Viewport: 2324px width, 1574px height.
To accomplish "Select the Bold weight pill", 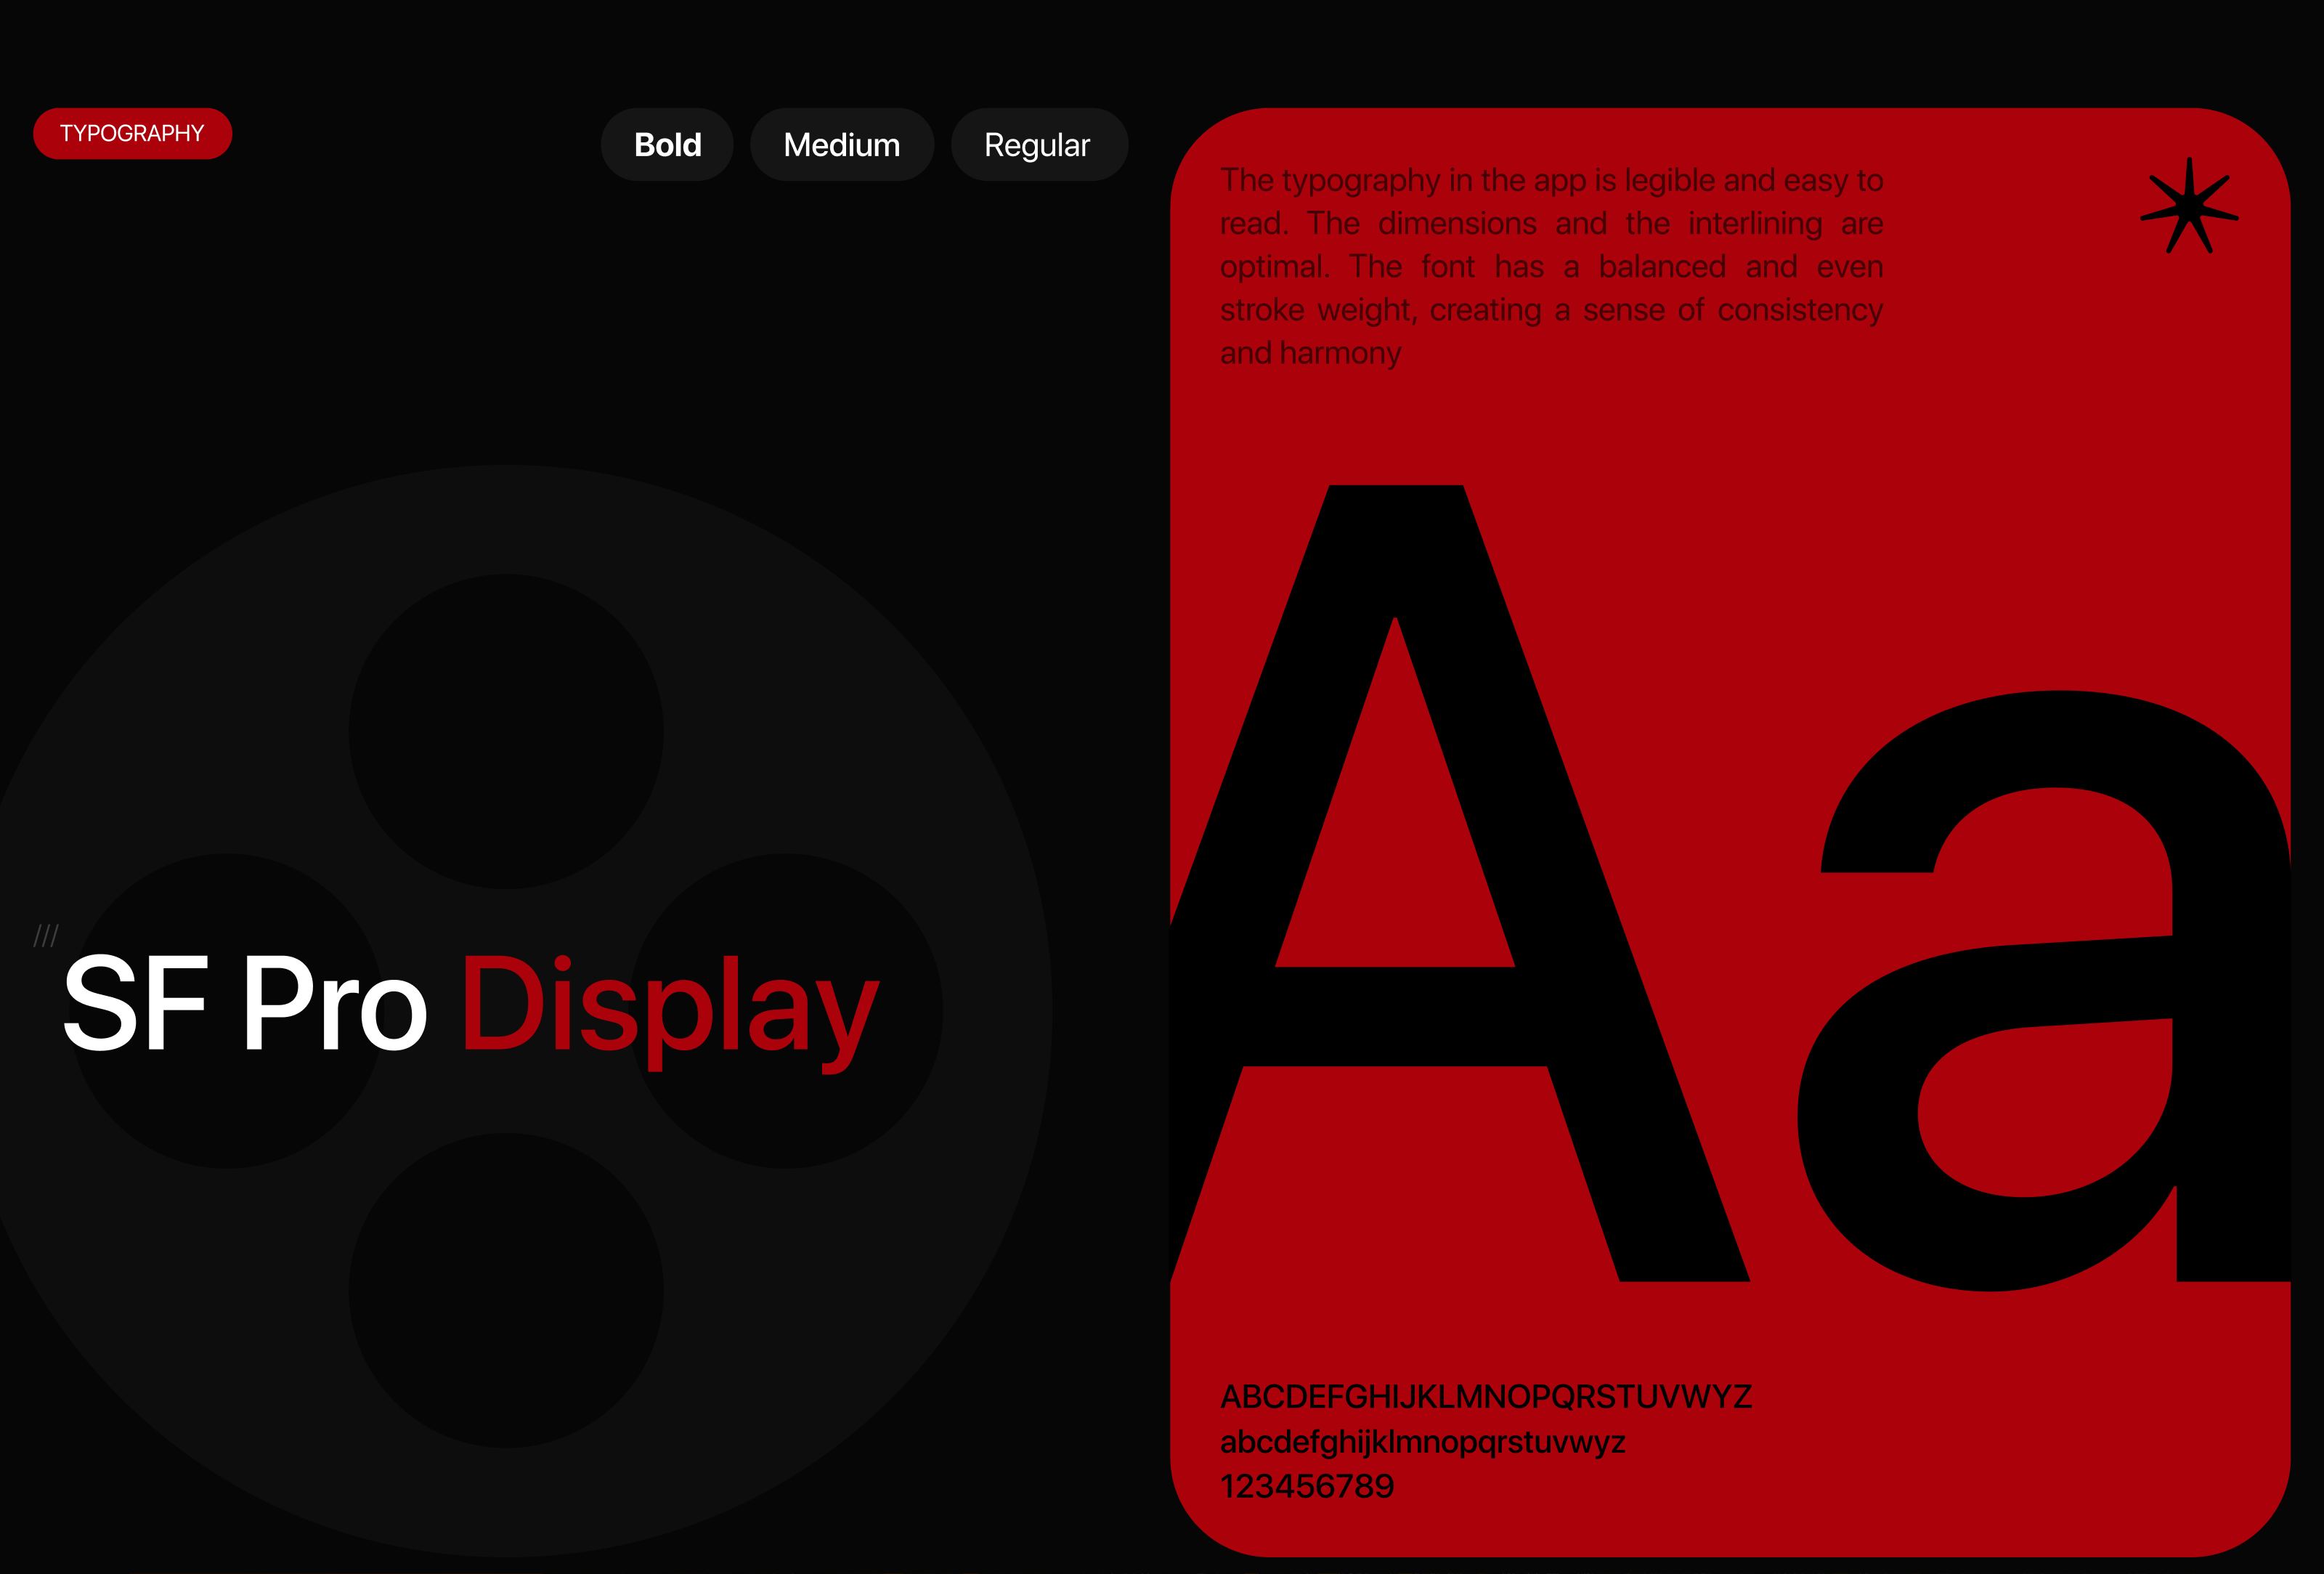I will coord(667,145).
